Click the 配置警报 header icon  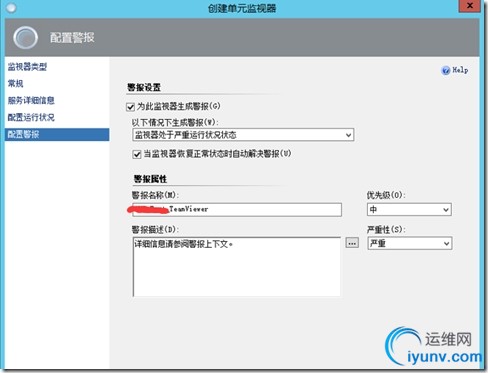point(25,38)
